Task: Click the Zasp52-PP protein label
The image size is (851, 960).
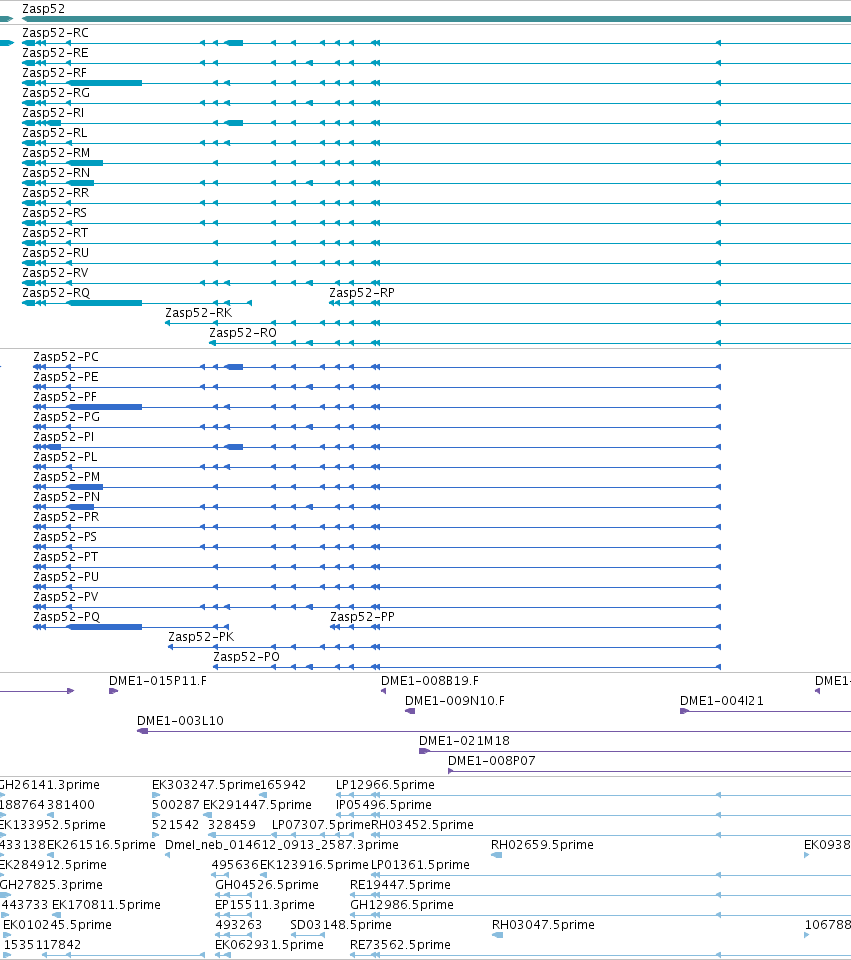Action: pos(362,617)
